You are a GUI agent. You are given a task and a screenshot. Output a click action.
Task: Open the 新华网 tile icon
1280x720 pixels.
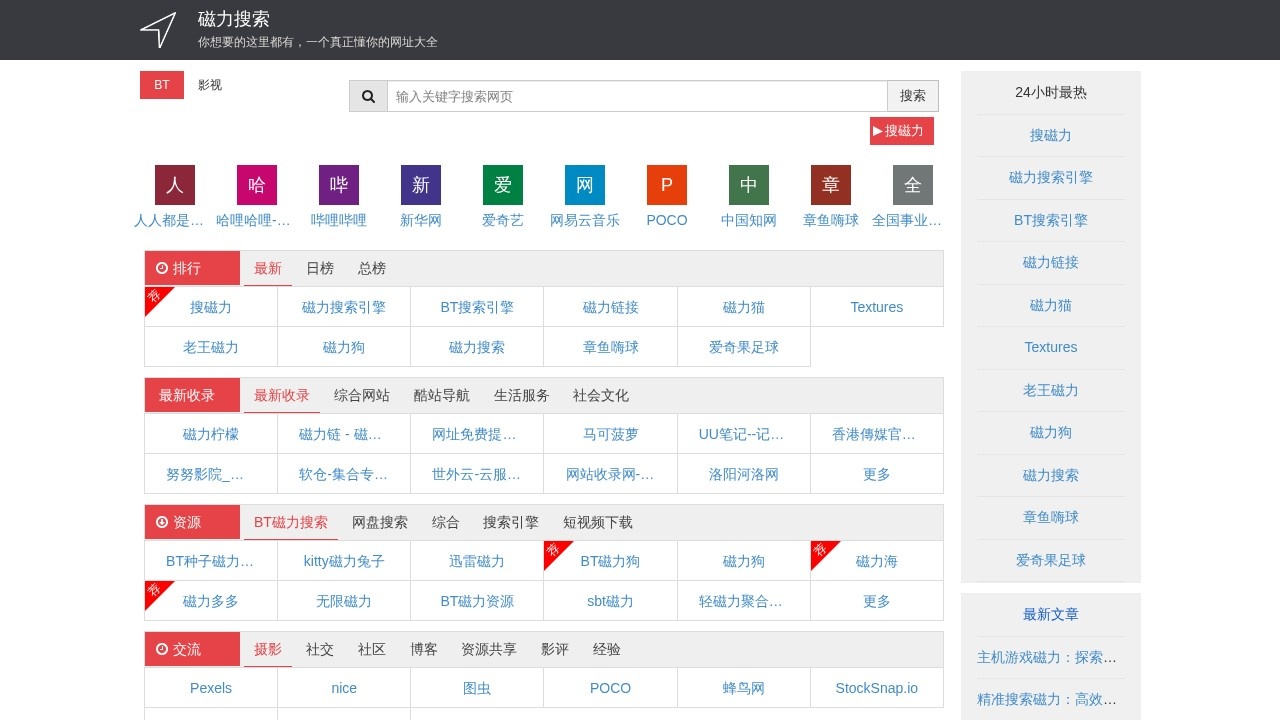421,185
